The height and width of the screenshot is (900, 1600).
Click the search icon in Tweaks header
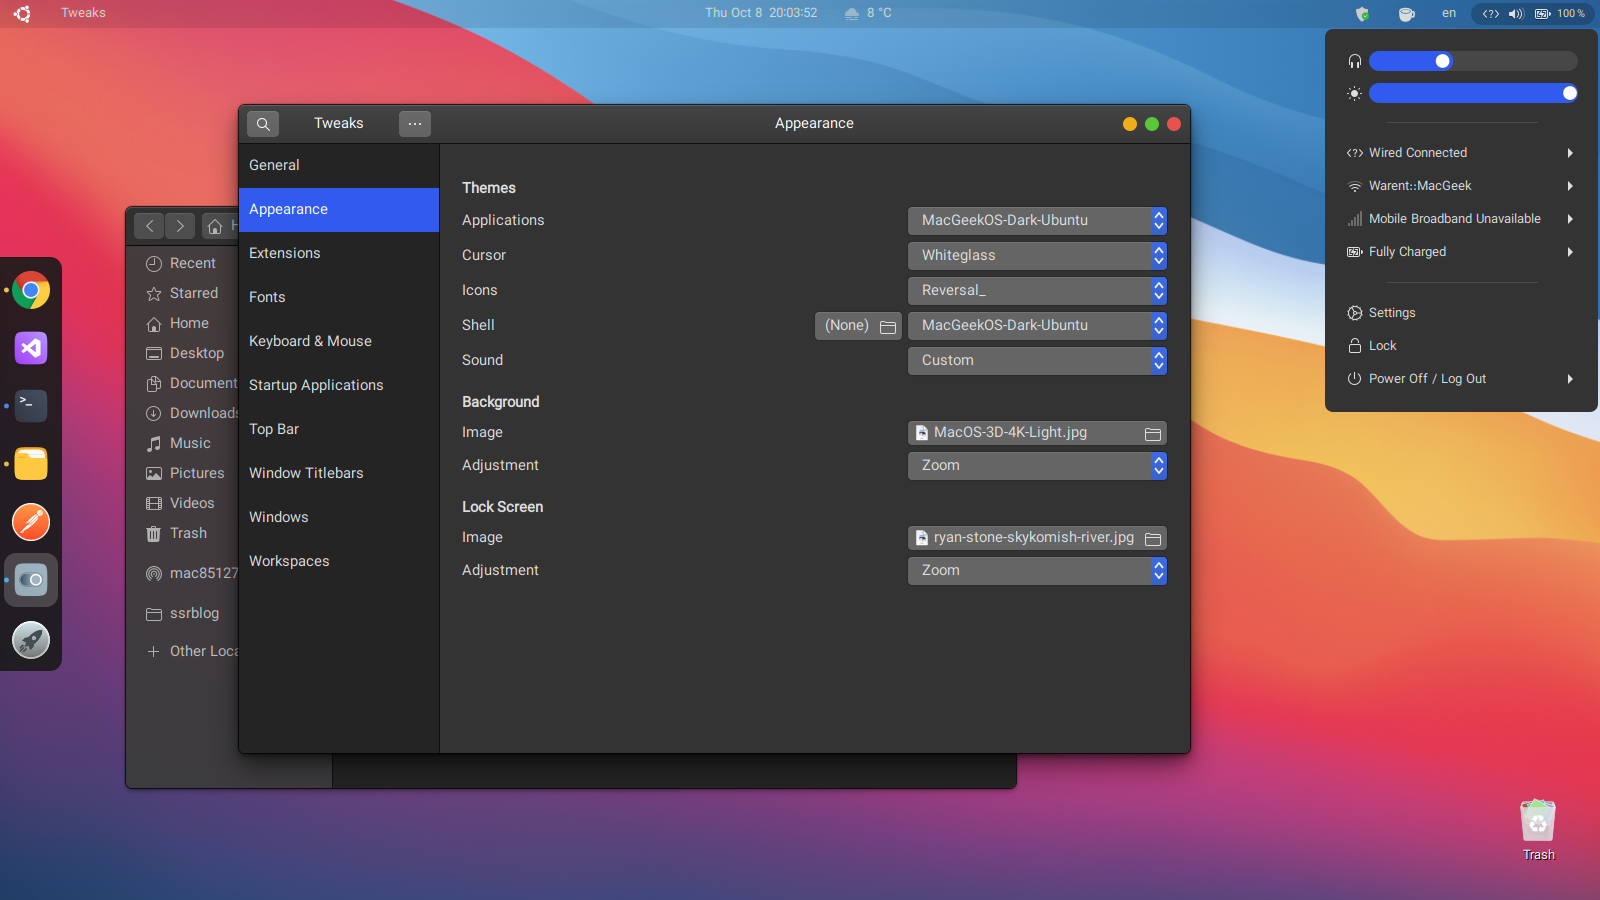[263, 124]
